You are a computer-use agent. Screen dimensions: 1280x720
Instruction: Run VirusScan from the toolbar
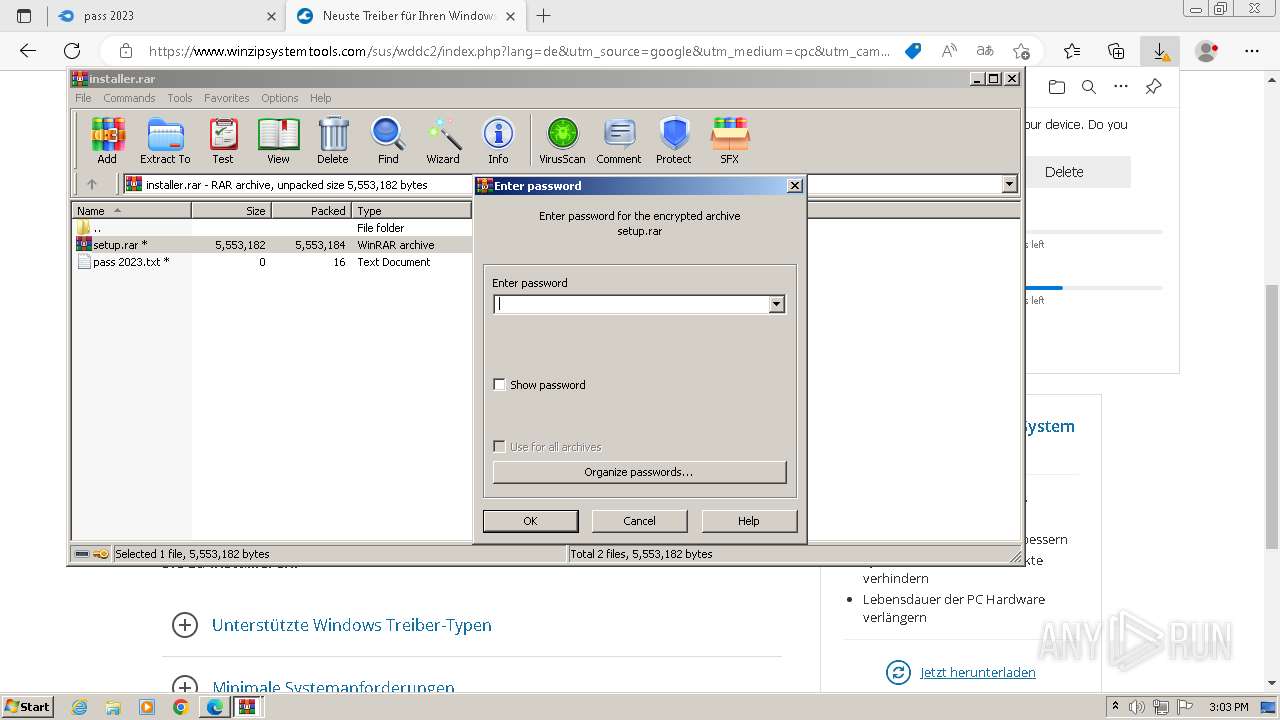pos(562,140)
